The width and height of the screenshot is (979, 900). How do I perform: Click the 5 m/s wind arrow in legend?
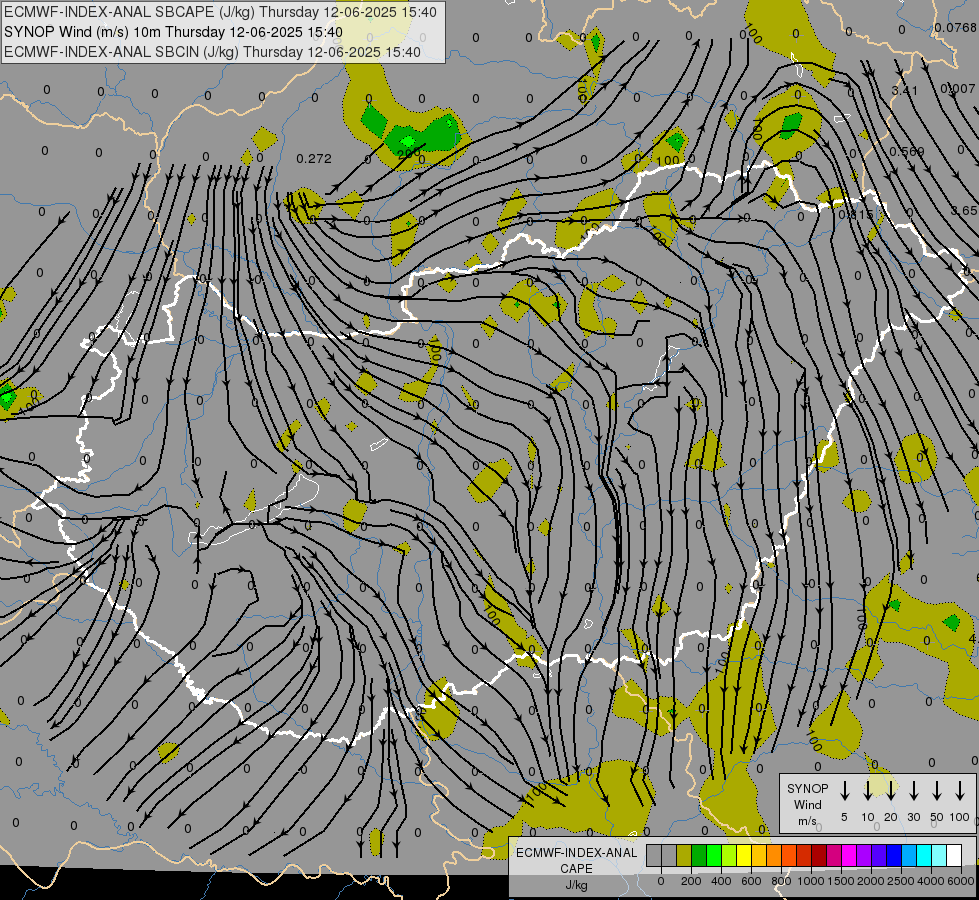(844, 791)
